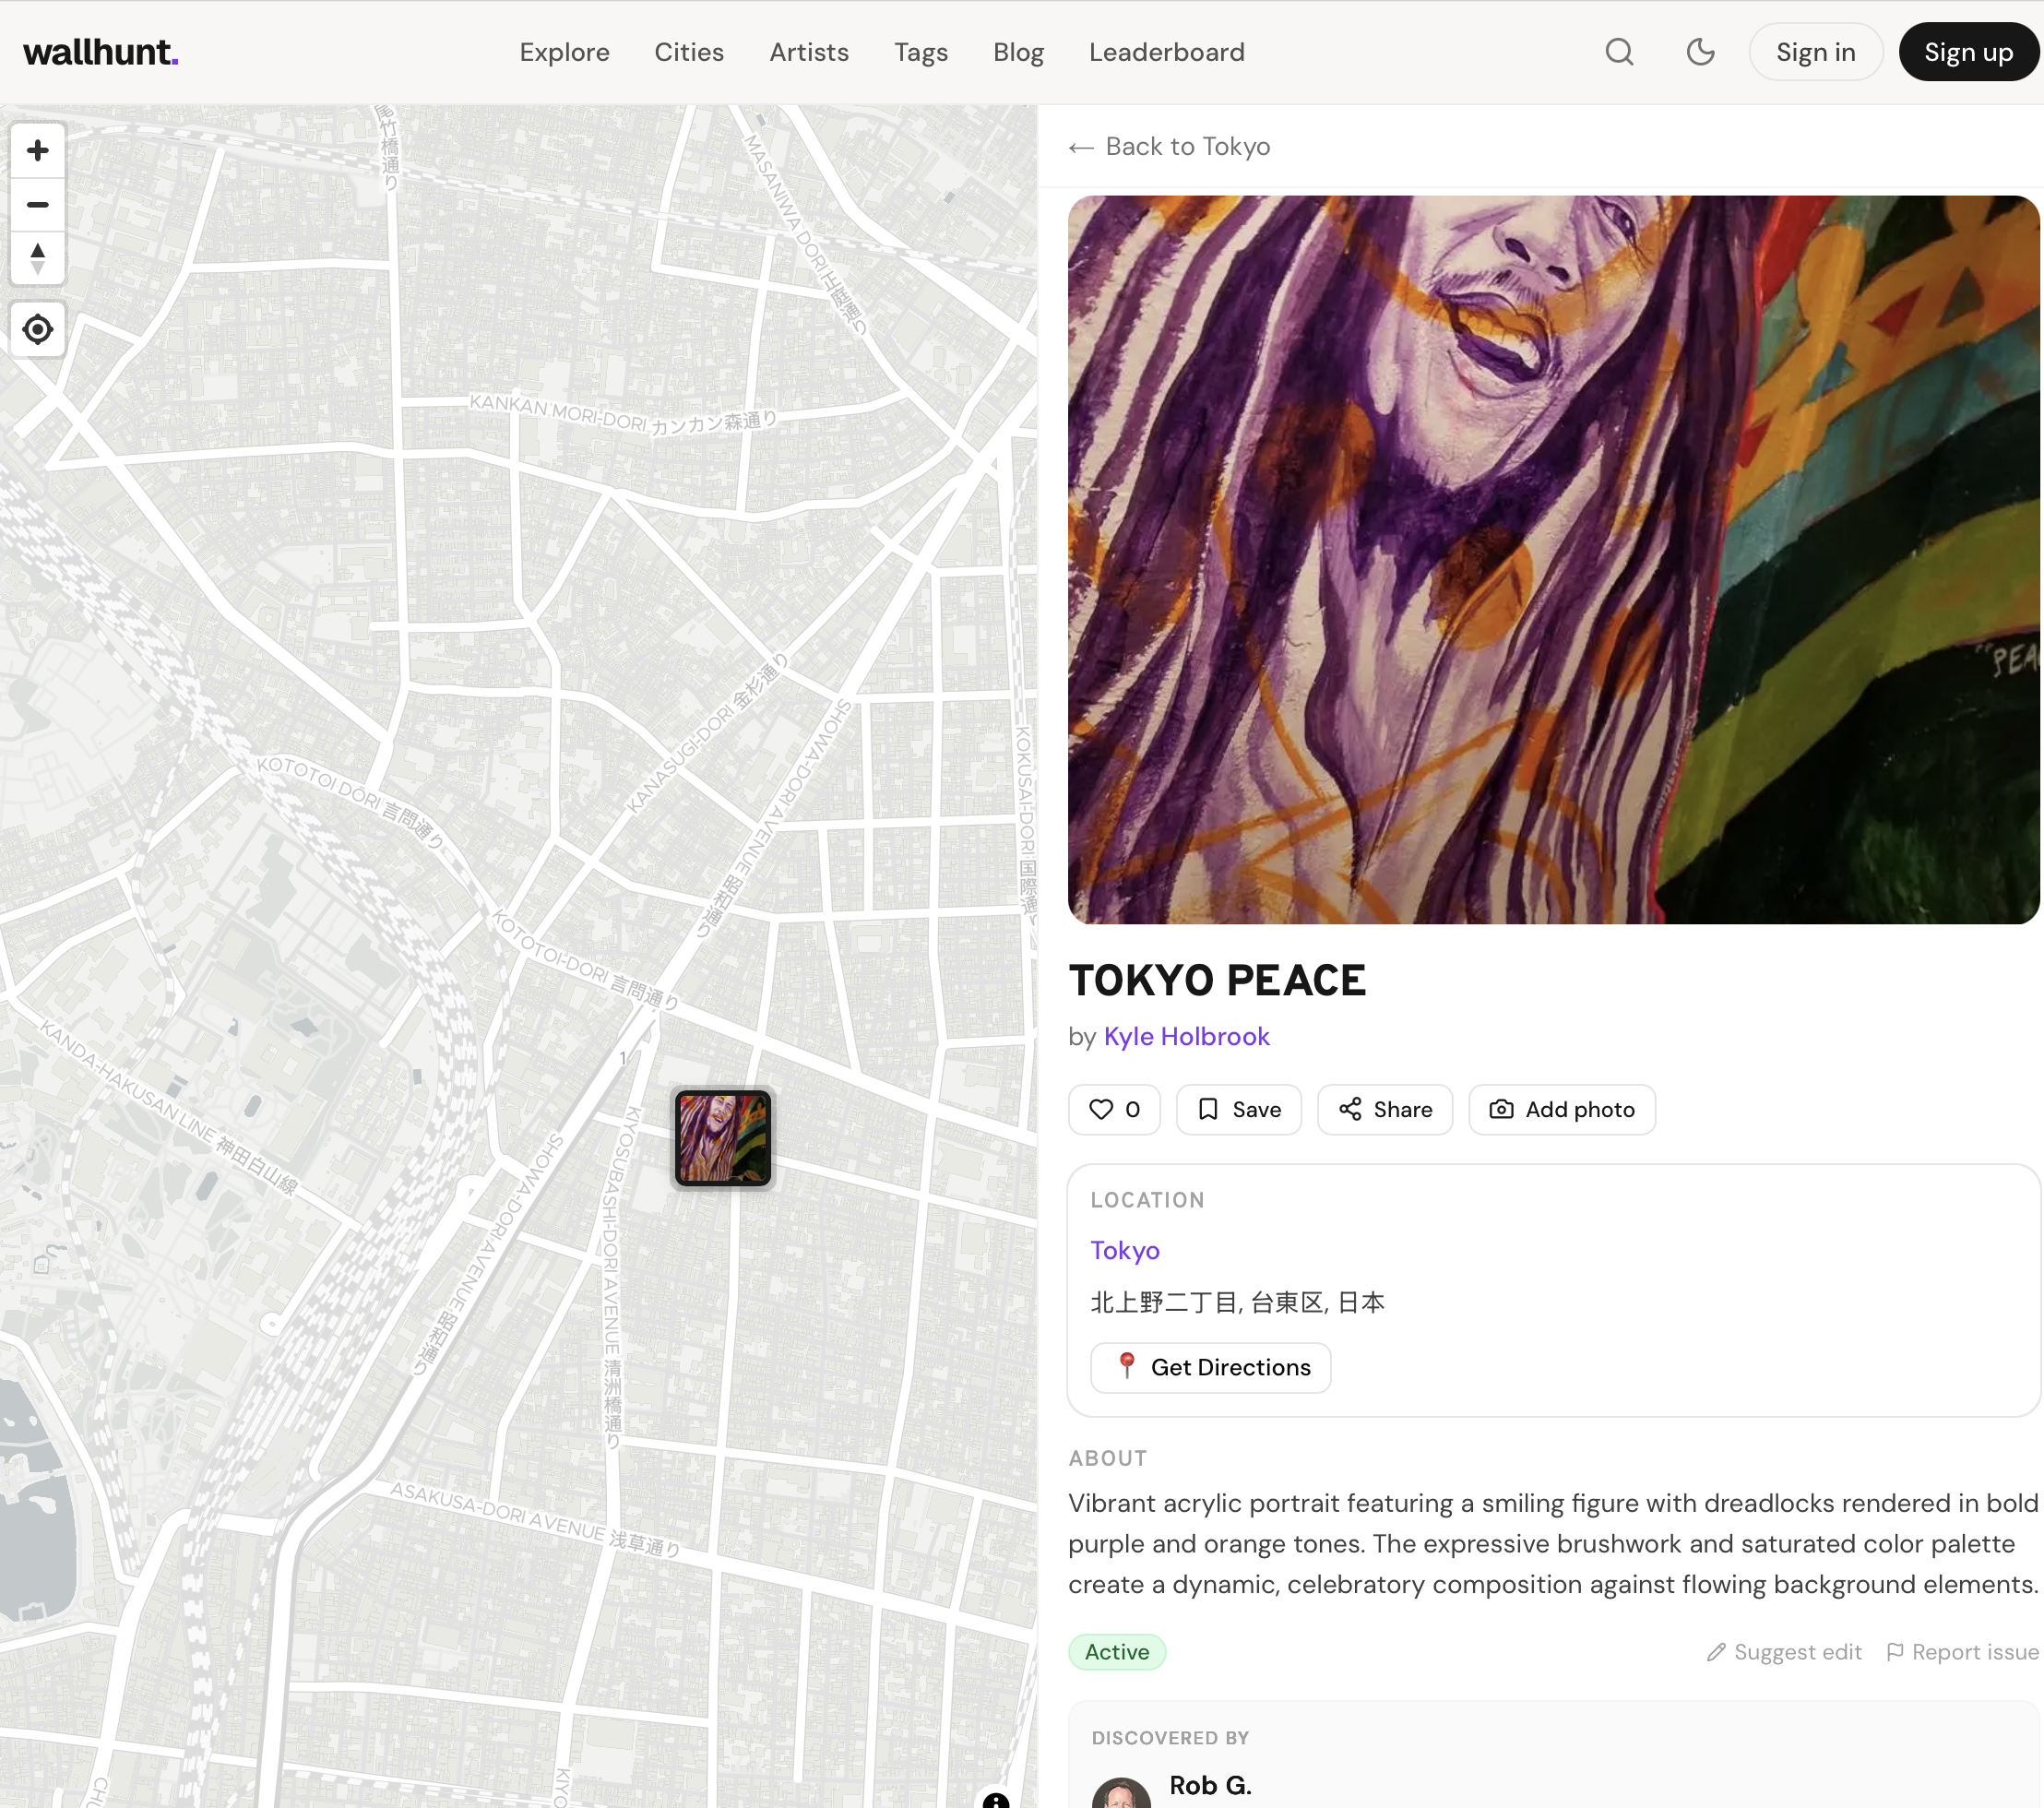Open artist Kyle Holbrook's profile
The height and width of the screenshot is (1808, 2044).
pos(1186,1036)
